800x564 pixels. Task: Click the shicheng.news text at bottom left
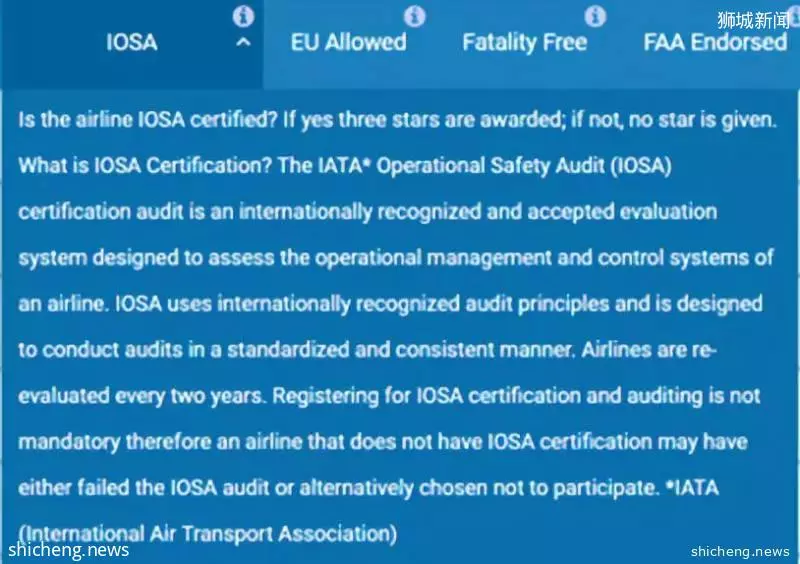click(x=69, y=550)
